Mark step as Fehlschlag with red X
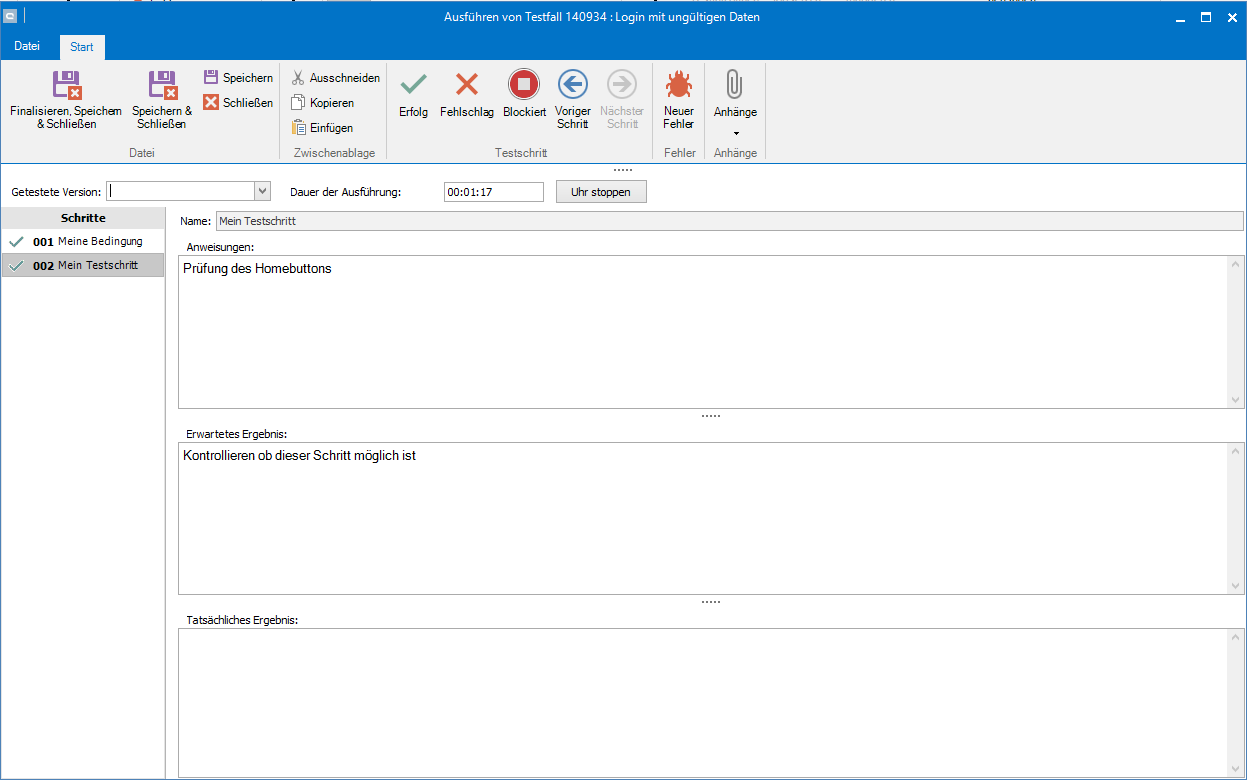The image size is (1247, 782). click(x=466, y=85)
